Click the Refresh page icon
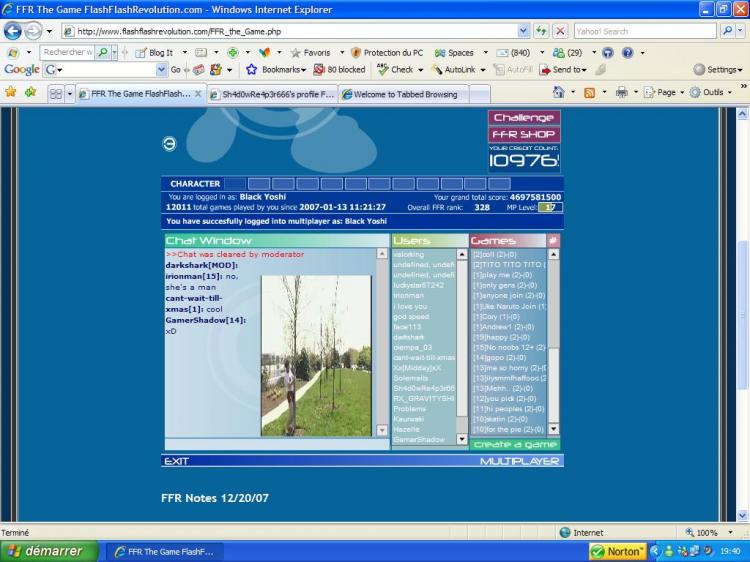 (541, 31)
